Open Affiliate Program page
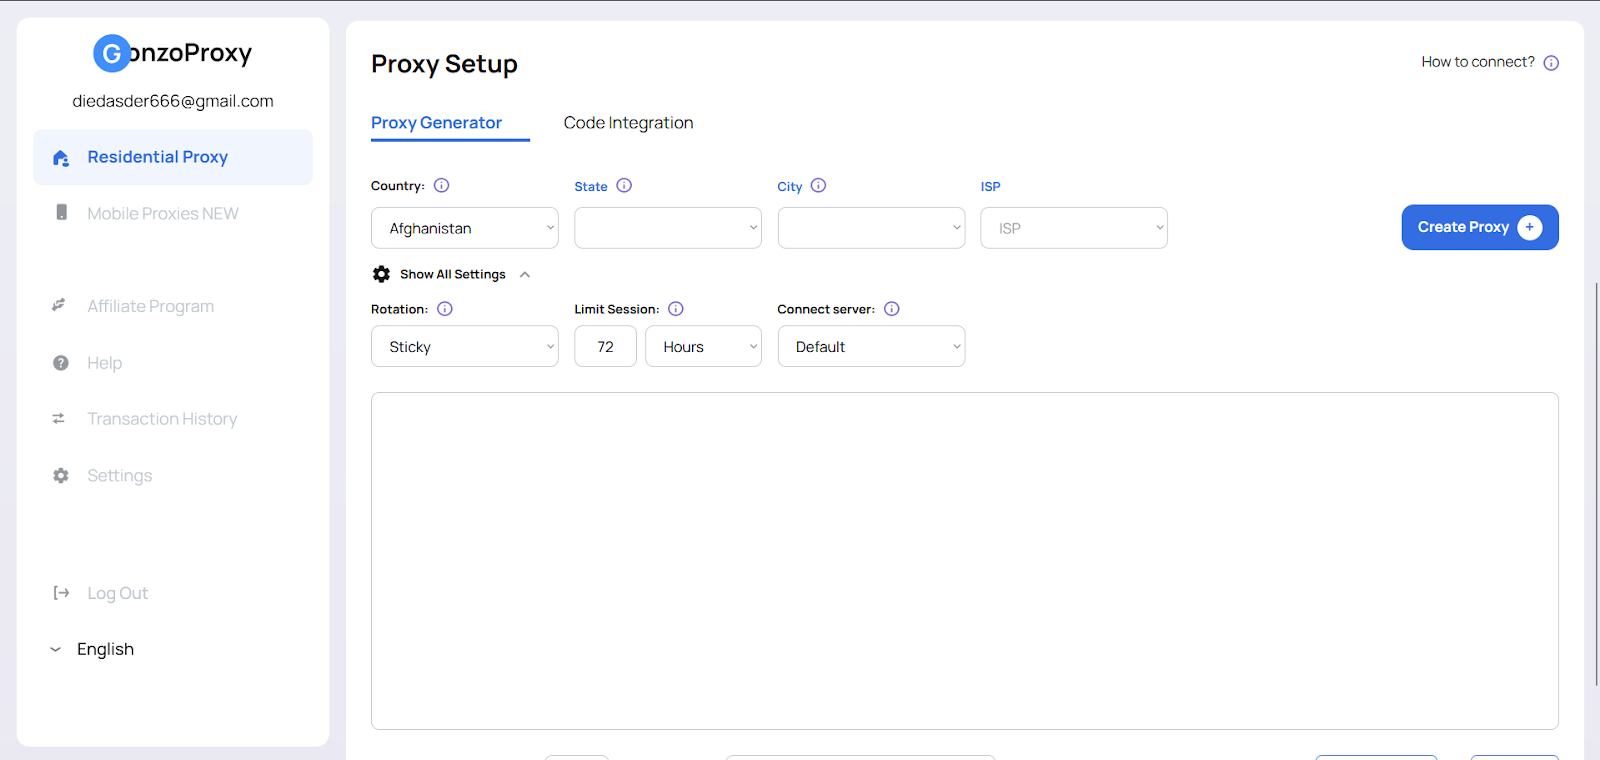Screen dimensions: 1600x760 pyautogui.click(x=150, y=306)
